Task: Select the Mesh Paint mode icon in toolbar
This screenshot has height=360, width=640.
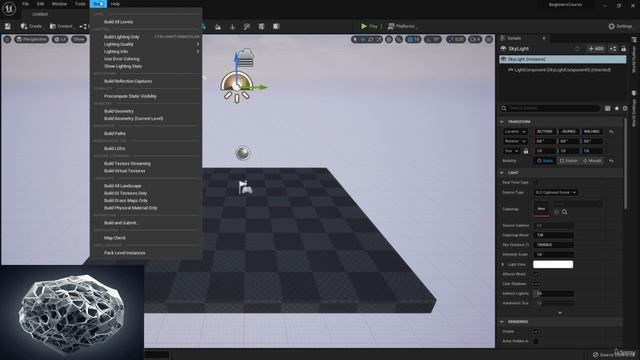Action: pyautogui.click(x=247, y=27)
